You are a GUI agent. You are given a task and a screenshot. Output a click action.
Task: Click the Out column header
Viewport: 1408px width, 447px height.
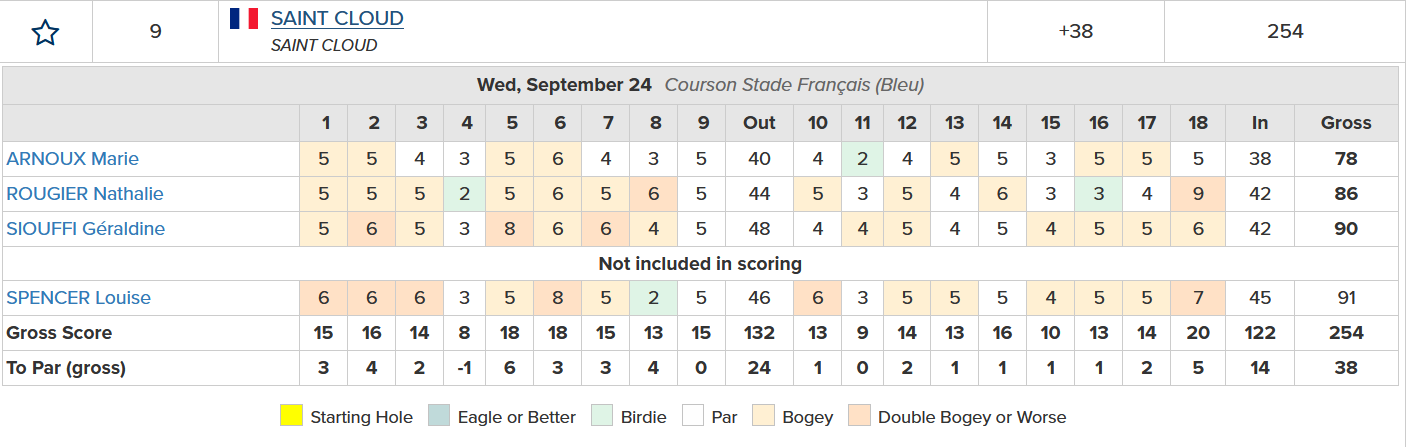point(759,123)
